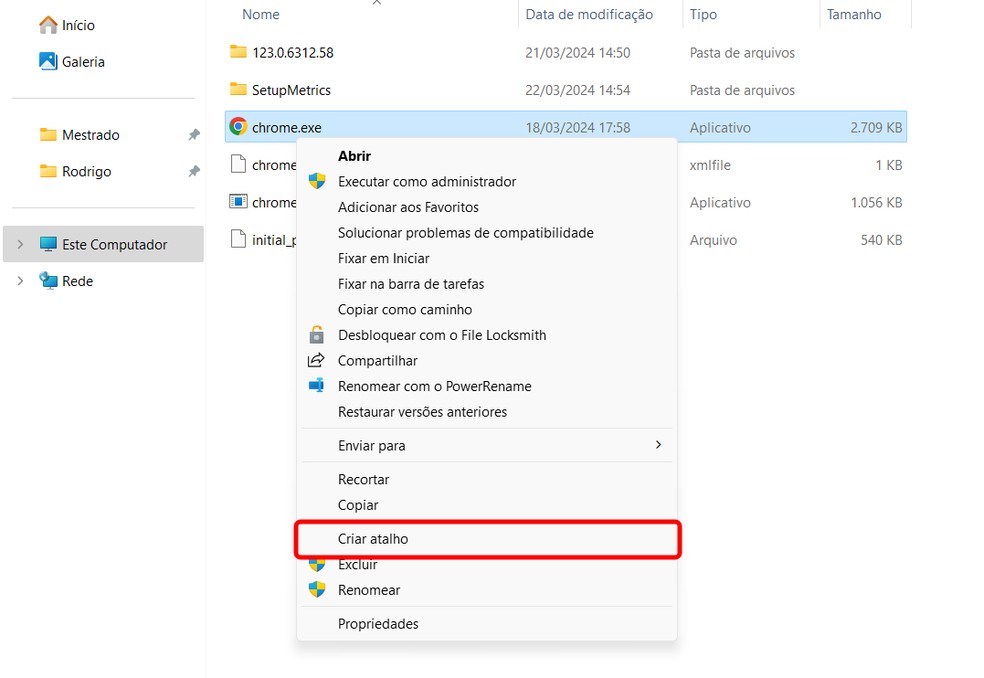Expand the Rede tree node

pos(21,281)
